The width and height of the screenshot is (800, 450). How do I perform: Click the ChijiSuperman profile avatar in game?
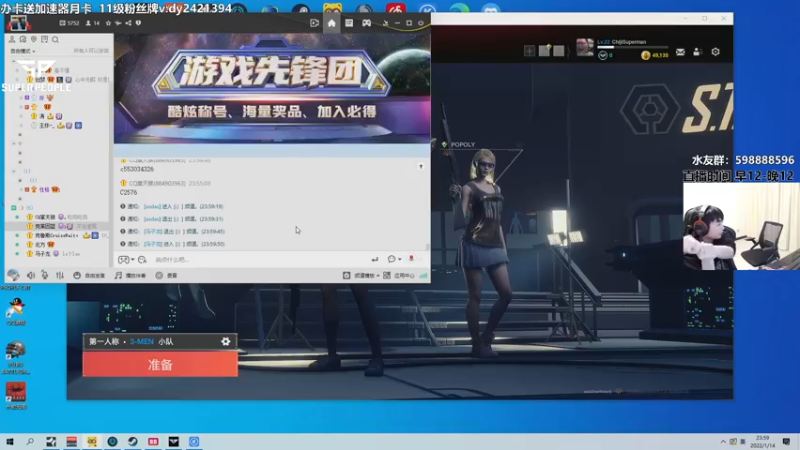(585, 47)
